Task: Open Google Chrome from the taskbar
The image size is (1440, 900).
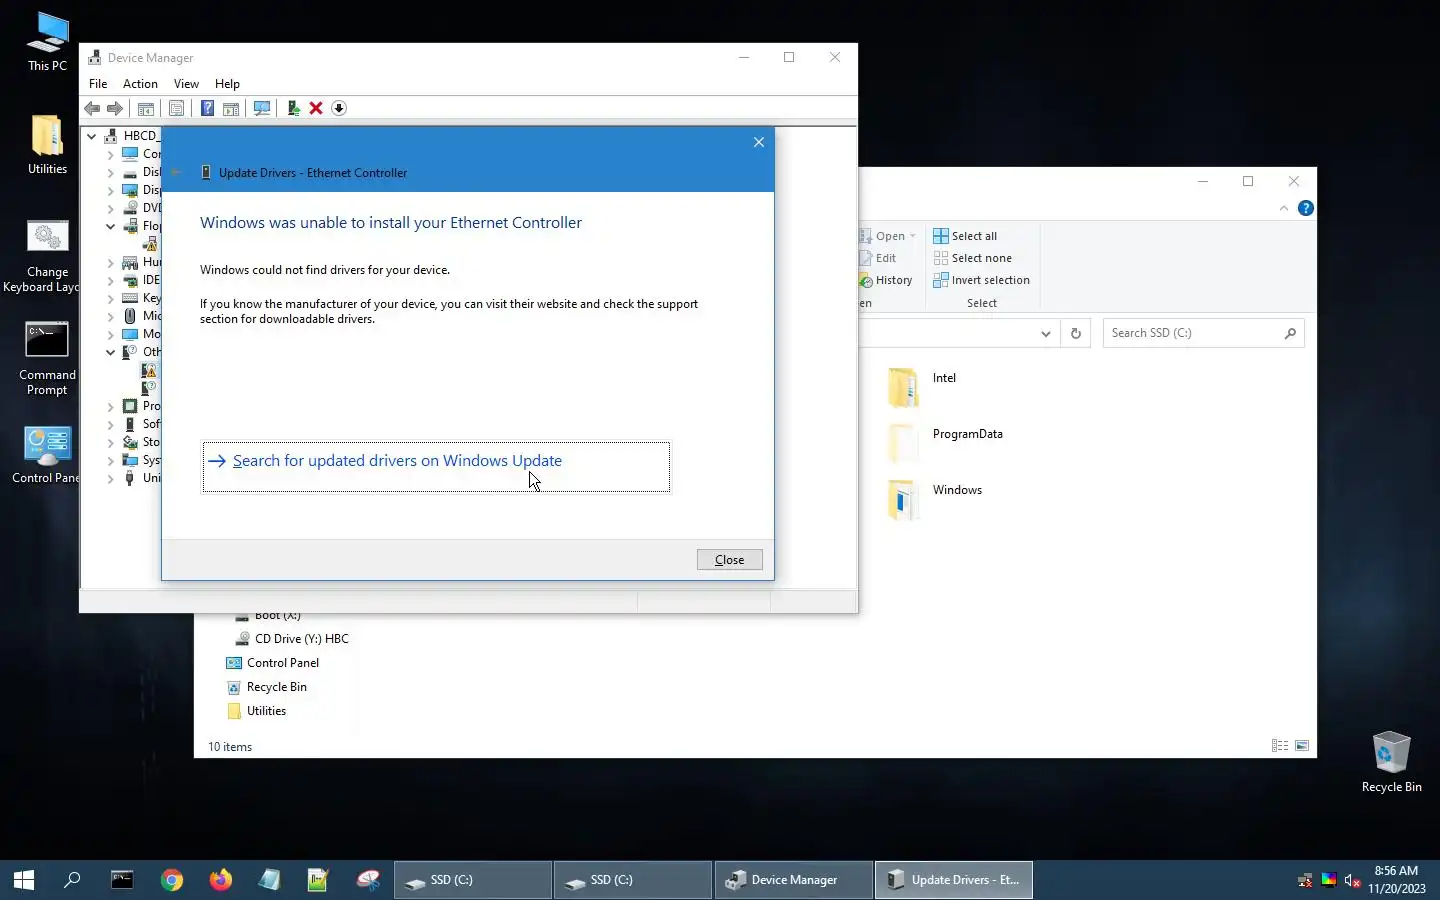Action: pos(172,880)
